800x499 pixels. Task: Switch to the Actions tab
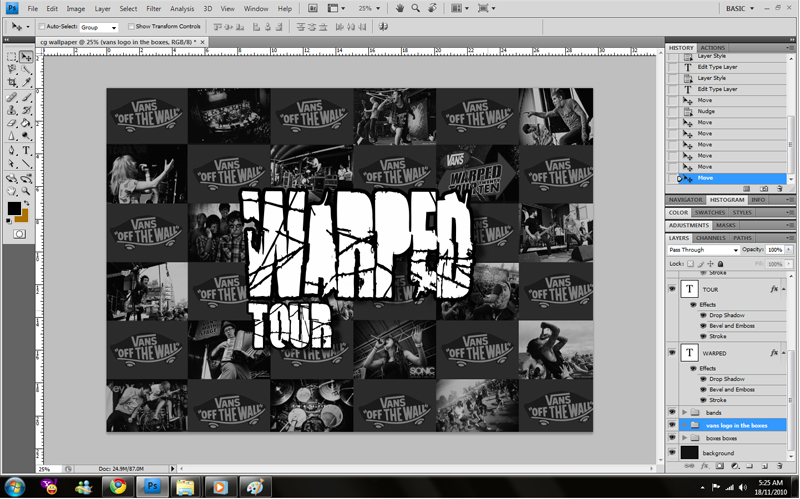713,47
